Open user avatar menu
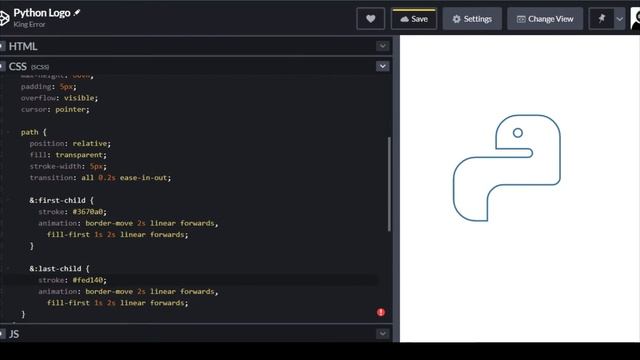 click(635, 19)
